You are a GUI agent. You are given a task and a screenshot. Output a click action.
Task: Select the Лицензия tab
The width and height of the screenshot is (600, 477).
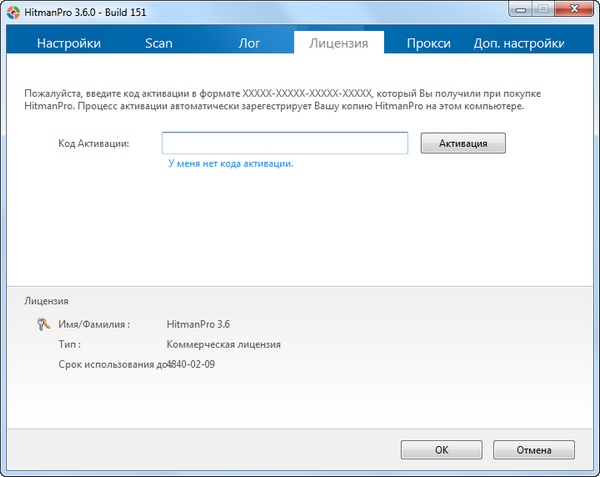pyautogui.click(x=338, y=43)
